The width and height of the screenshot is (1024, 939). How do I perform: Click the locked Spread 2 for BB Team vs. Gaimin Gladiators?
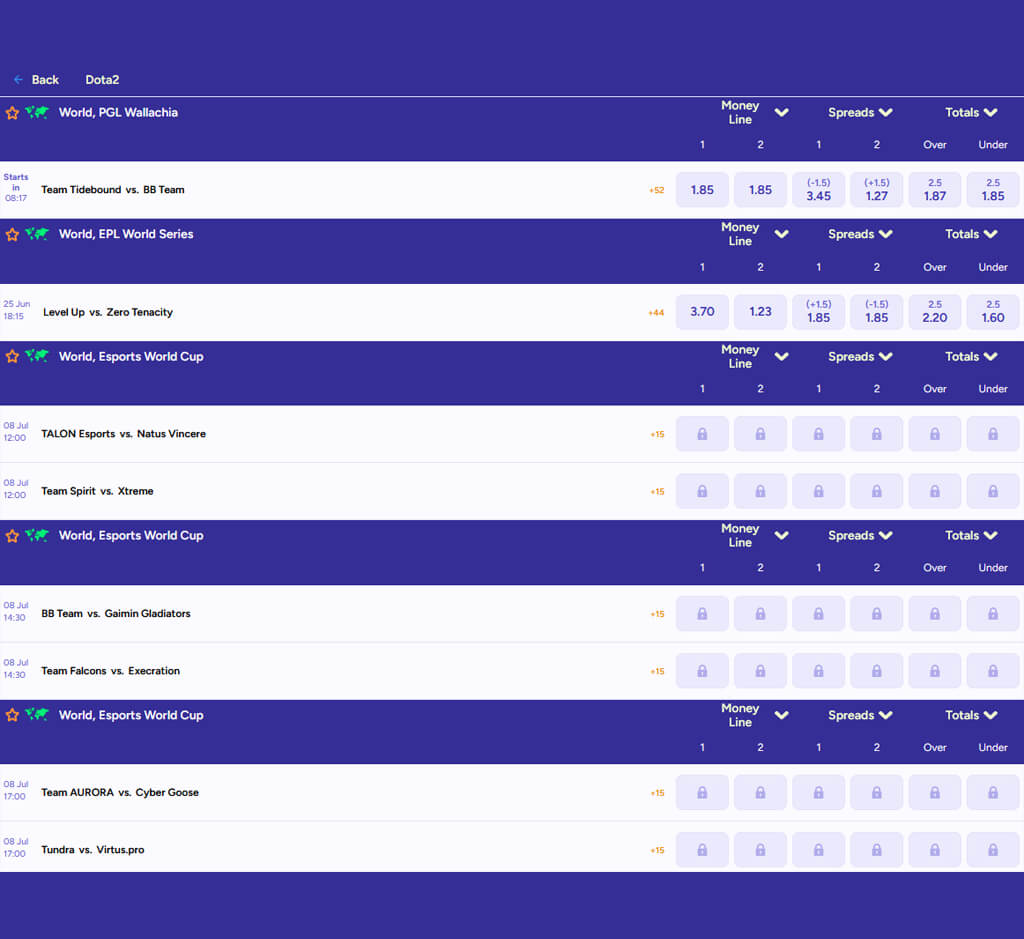click(876, 614)
